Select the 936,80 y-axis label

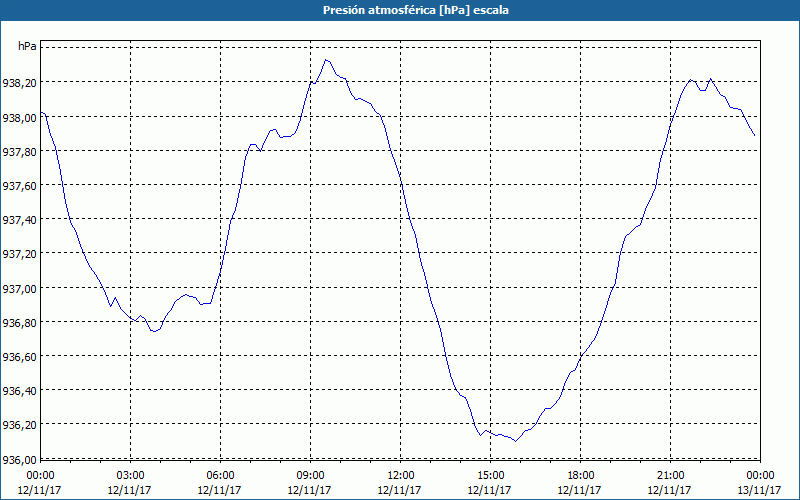pos(19,322)
